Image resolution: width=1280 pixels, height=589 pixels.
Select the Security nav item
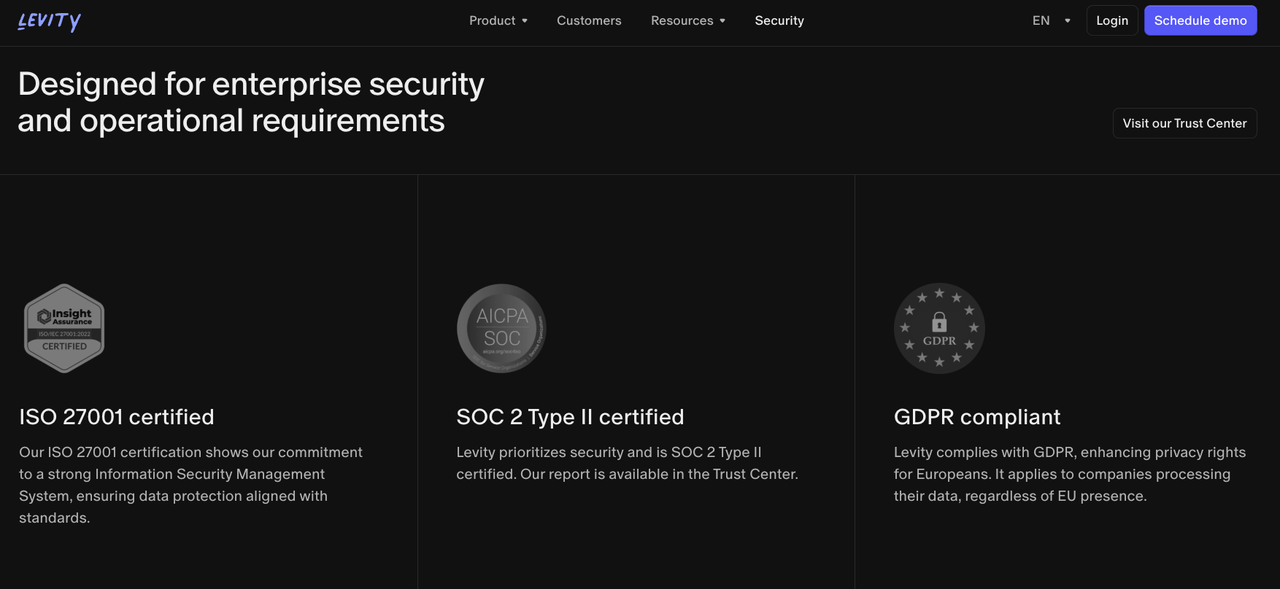pos(779,20)
